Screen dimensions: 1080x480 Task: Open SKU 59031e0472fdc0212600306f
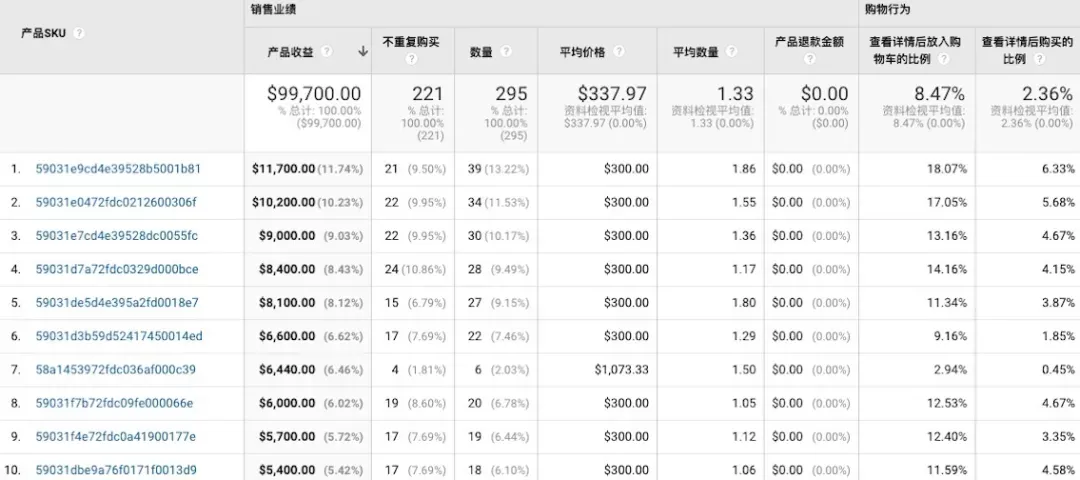(x=116, y=202)
